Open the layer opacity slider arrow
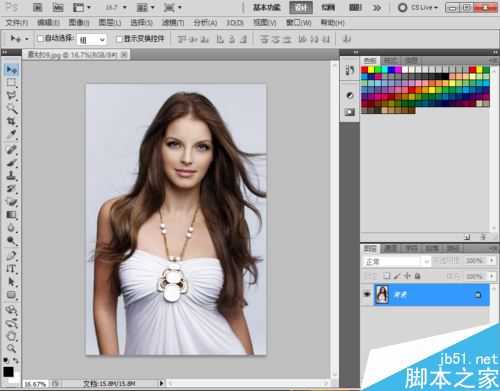Image resolution: width=500 pixels, height=391 pixels. [492, 260]
